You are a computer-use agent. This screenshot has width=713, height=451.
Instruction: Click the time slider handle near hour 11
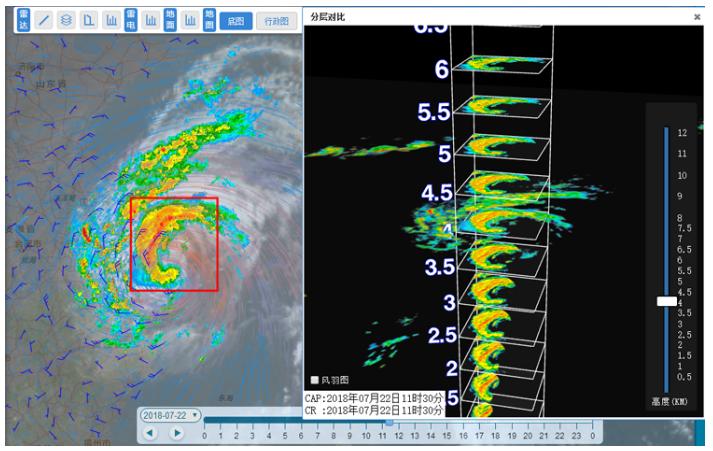click(389, 423)
